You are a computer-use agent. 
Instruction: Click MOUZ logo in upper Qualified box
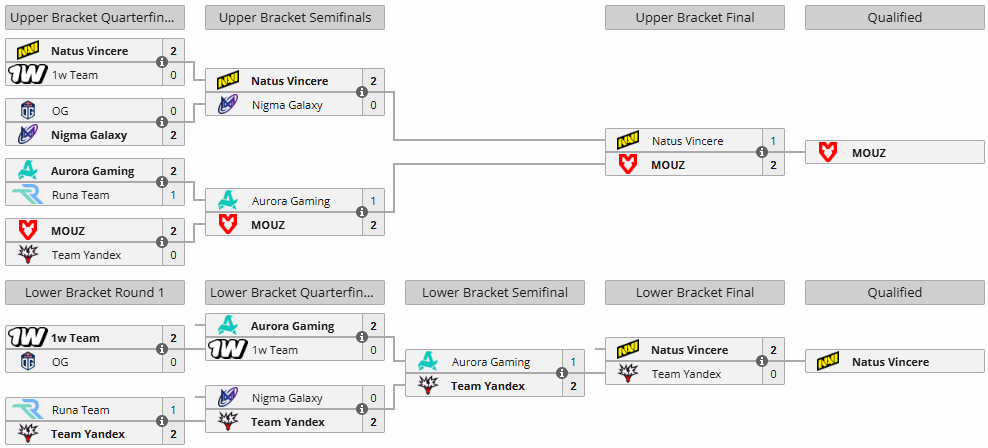pyautogui.click(x=828, y=153)
